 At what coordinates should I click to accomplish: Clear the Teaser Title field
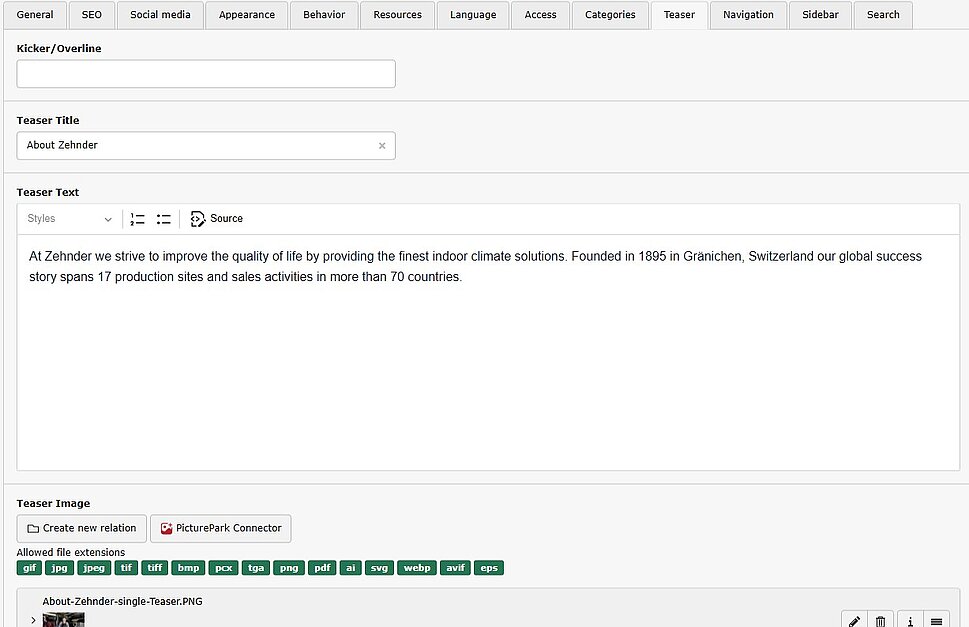tap(382, 146)
